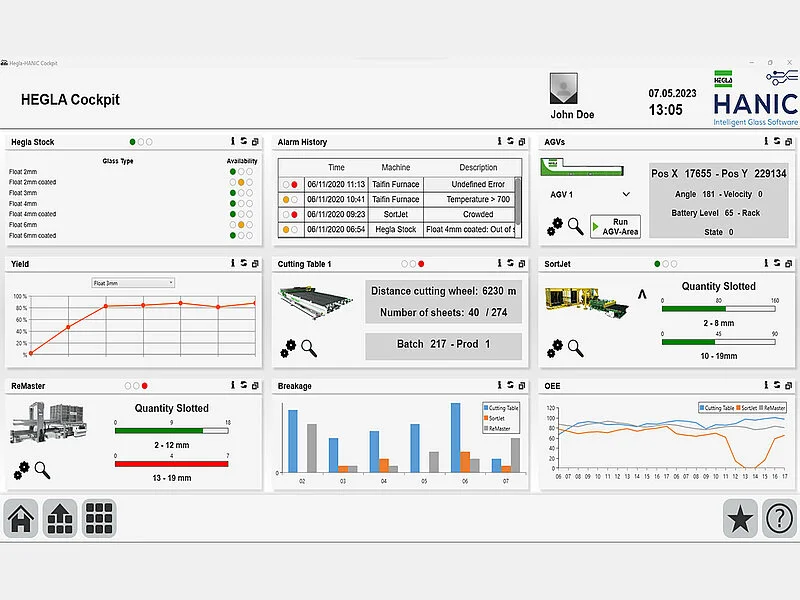The image size is (800, 600).
Task: Click the 'Distance cutting wheel: 6230 m' text
Action: click(x=443, y=291)
